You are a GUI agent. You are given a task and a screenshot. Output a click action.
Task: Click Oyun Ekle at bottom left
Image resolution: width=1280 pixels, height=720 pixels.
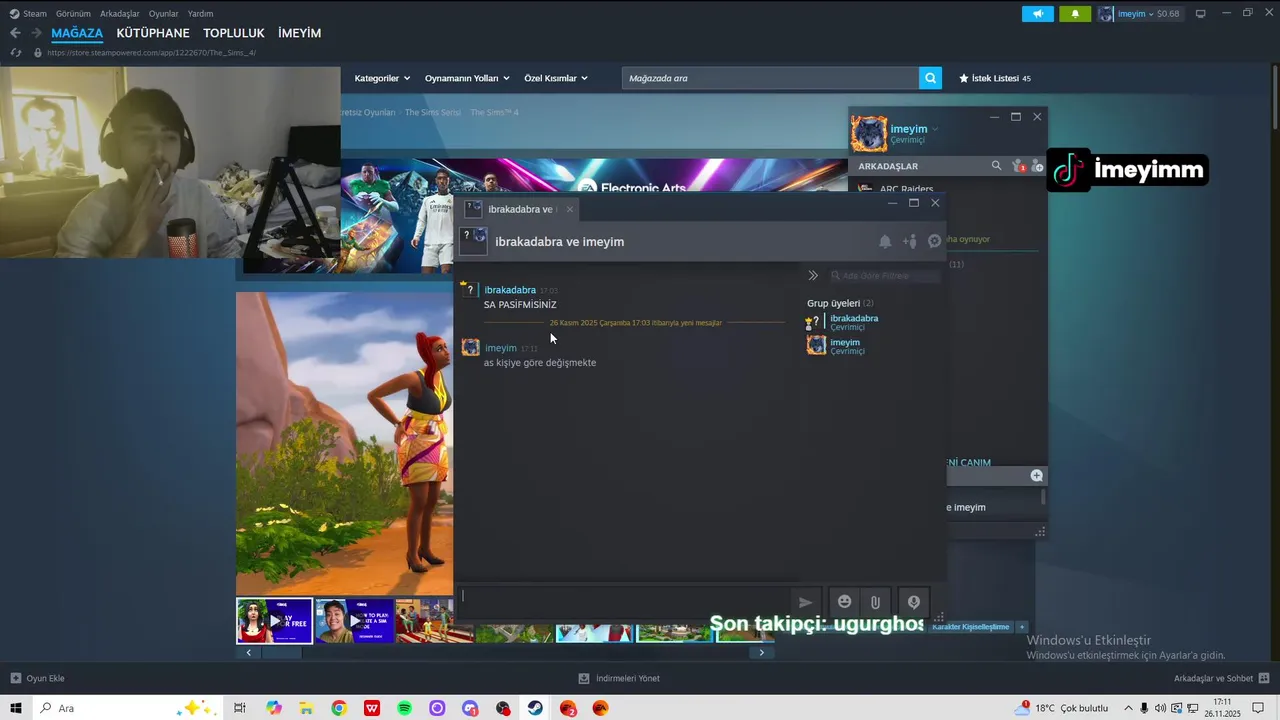[37, 678]
